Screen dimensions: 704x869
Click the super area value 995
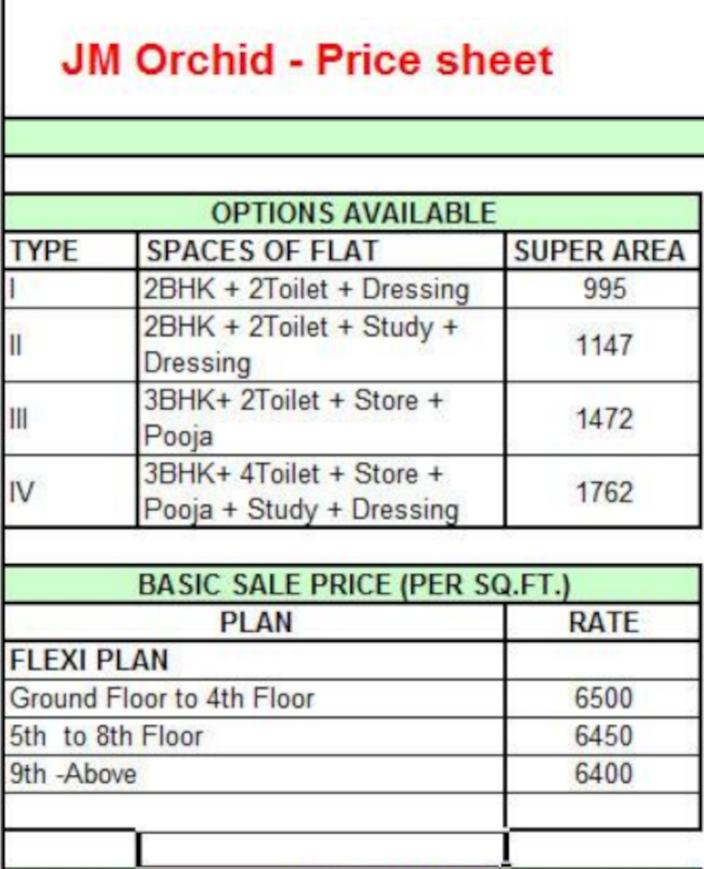pos(604,290)
